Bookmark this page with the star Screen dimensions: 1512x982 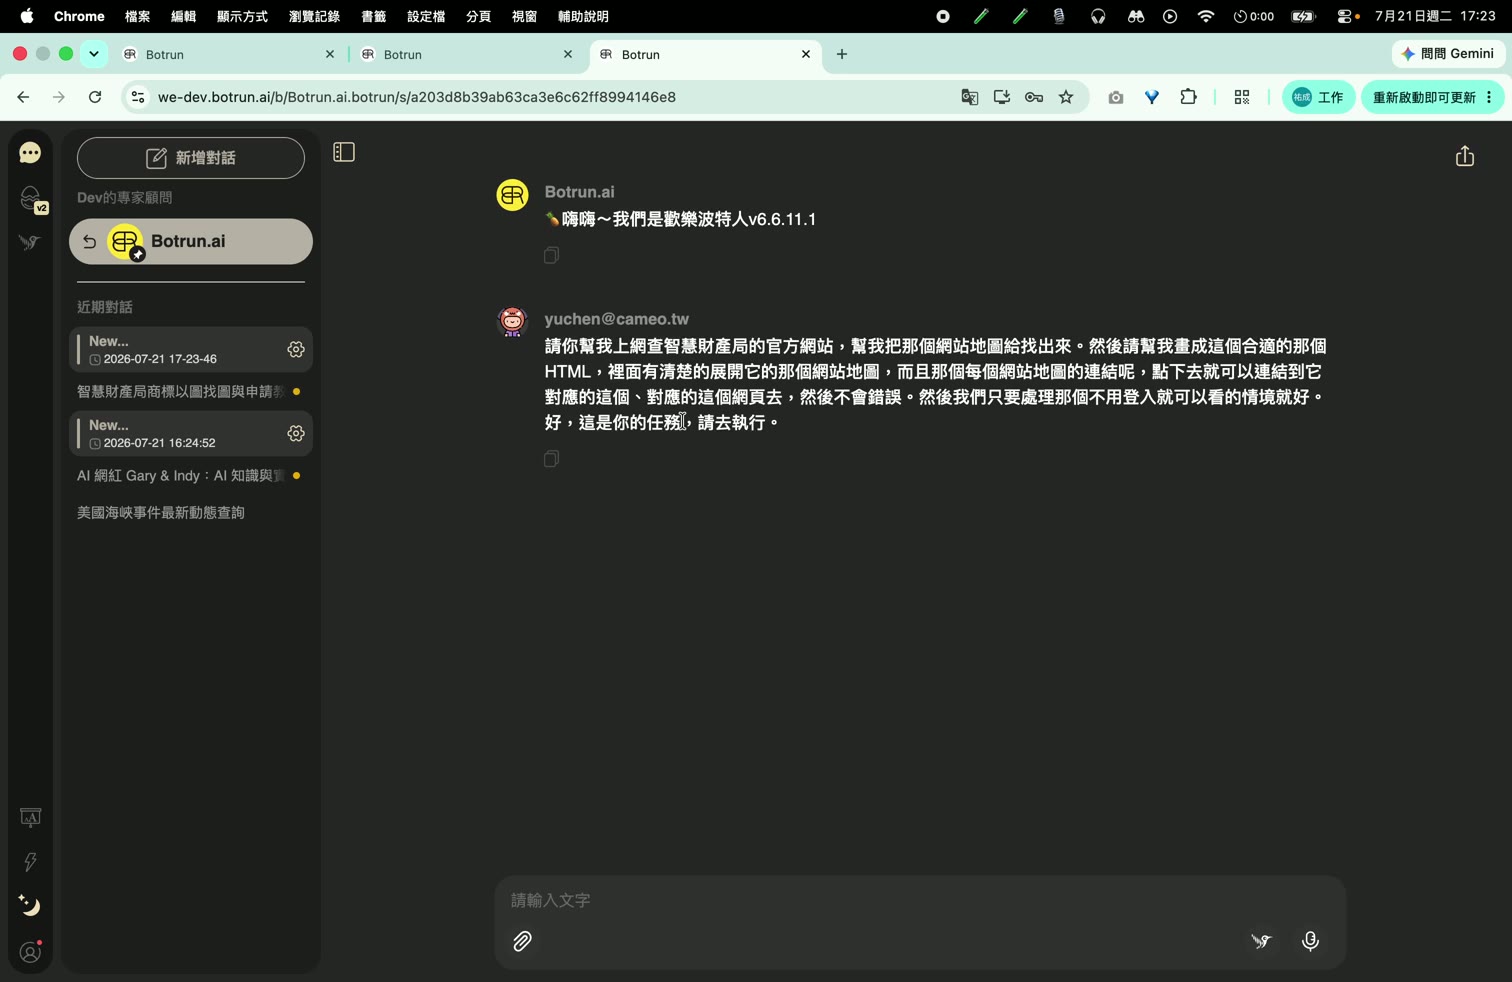1066,97
